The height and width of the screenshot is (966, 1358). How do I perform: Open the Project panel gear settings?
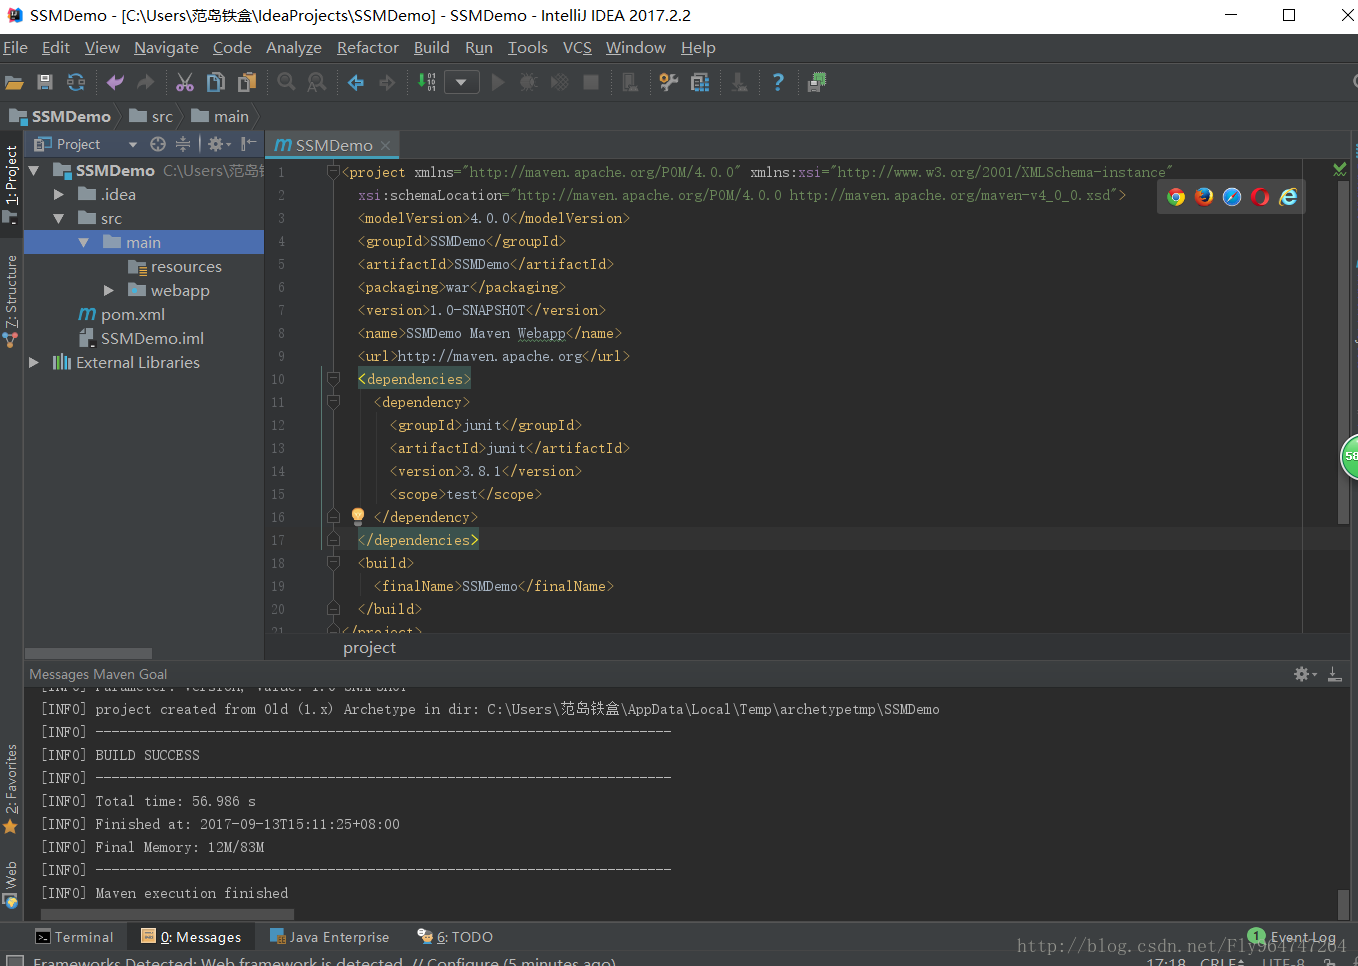pyautogui.click(x=218, y=144)
